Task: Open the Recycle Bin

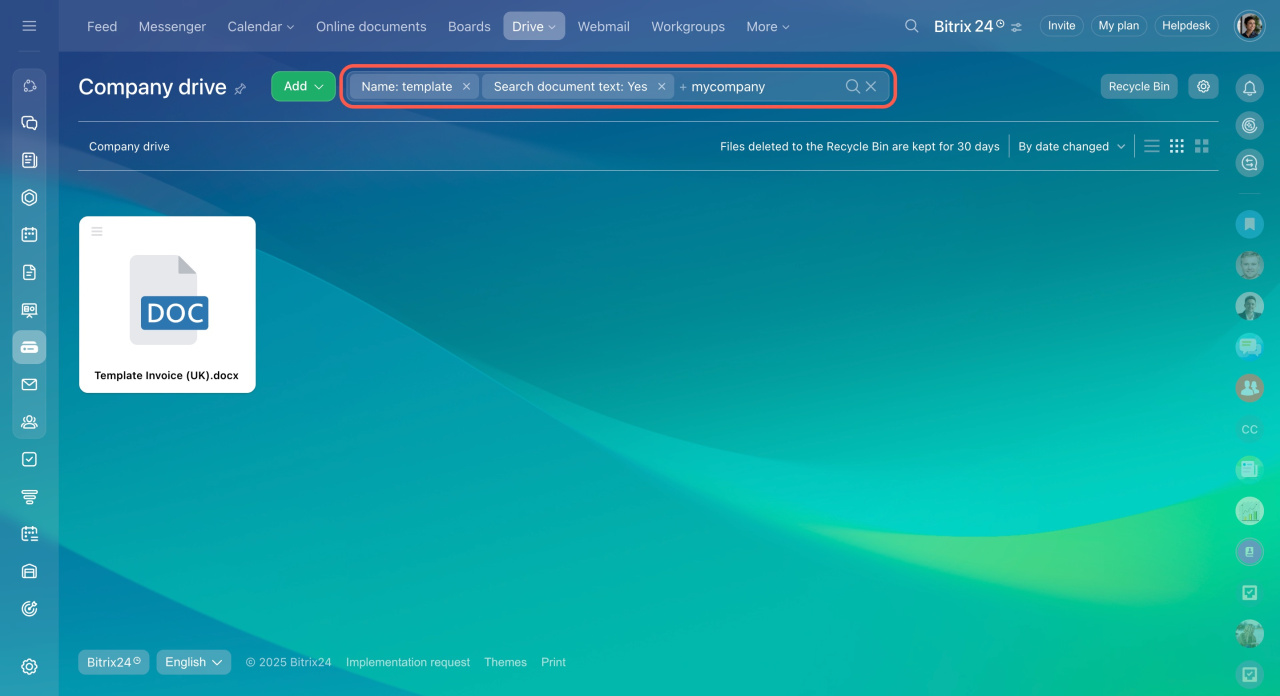Action: (x=1138, y=87)
